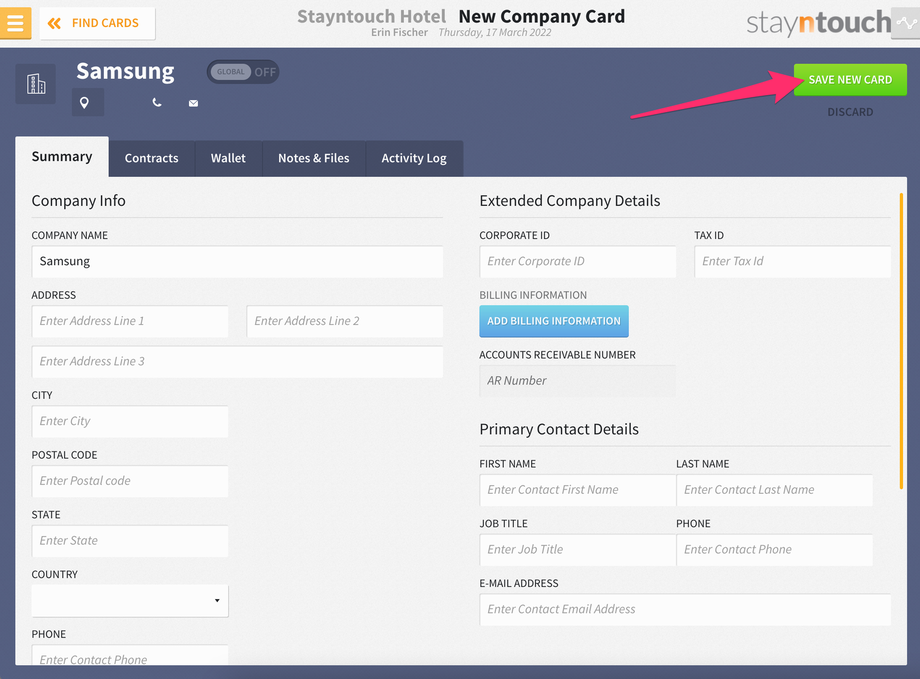Click the staynTouch logo
The image size is (920, 679).
click(818, 23)
